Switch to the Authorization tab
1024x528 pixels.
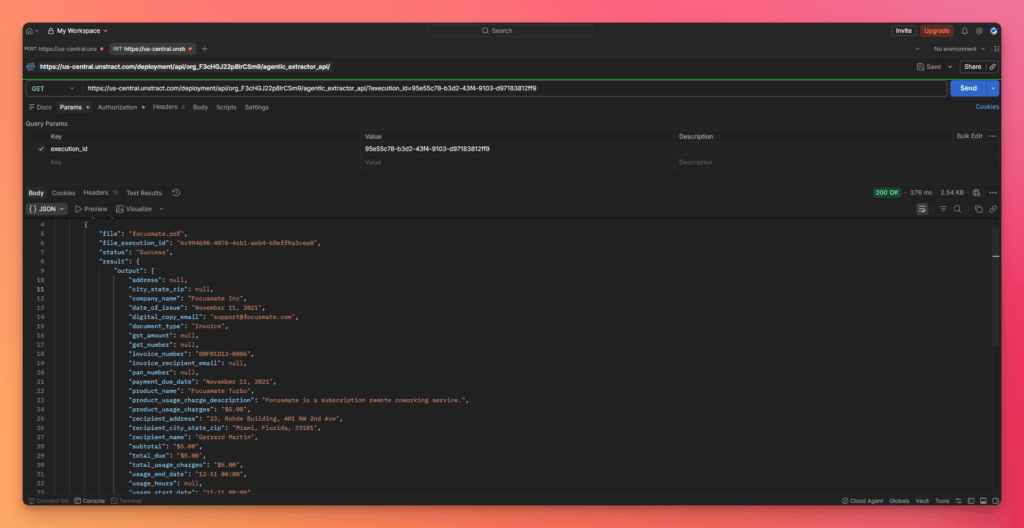(118, 107)
